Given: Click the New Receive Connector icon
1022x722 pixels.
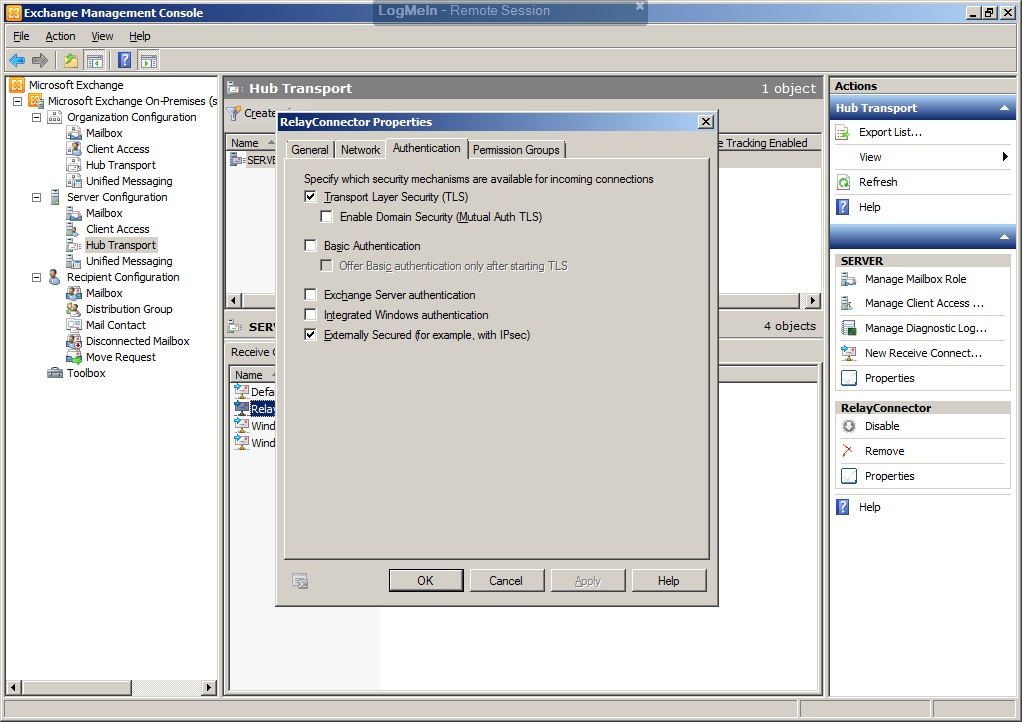Looking at the screenshot, I should [849, 353].
